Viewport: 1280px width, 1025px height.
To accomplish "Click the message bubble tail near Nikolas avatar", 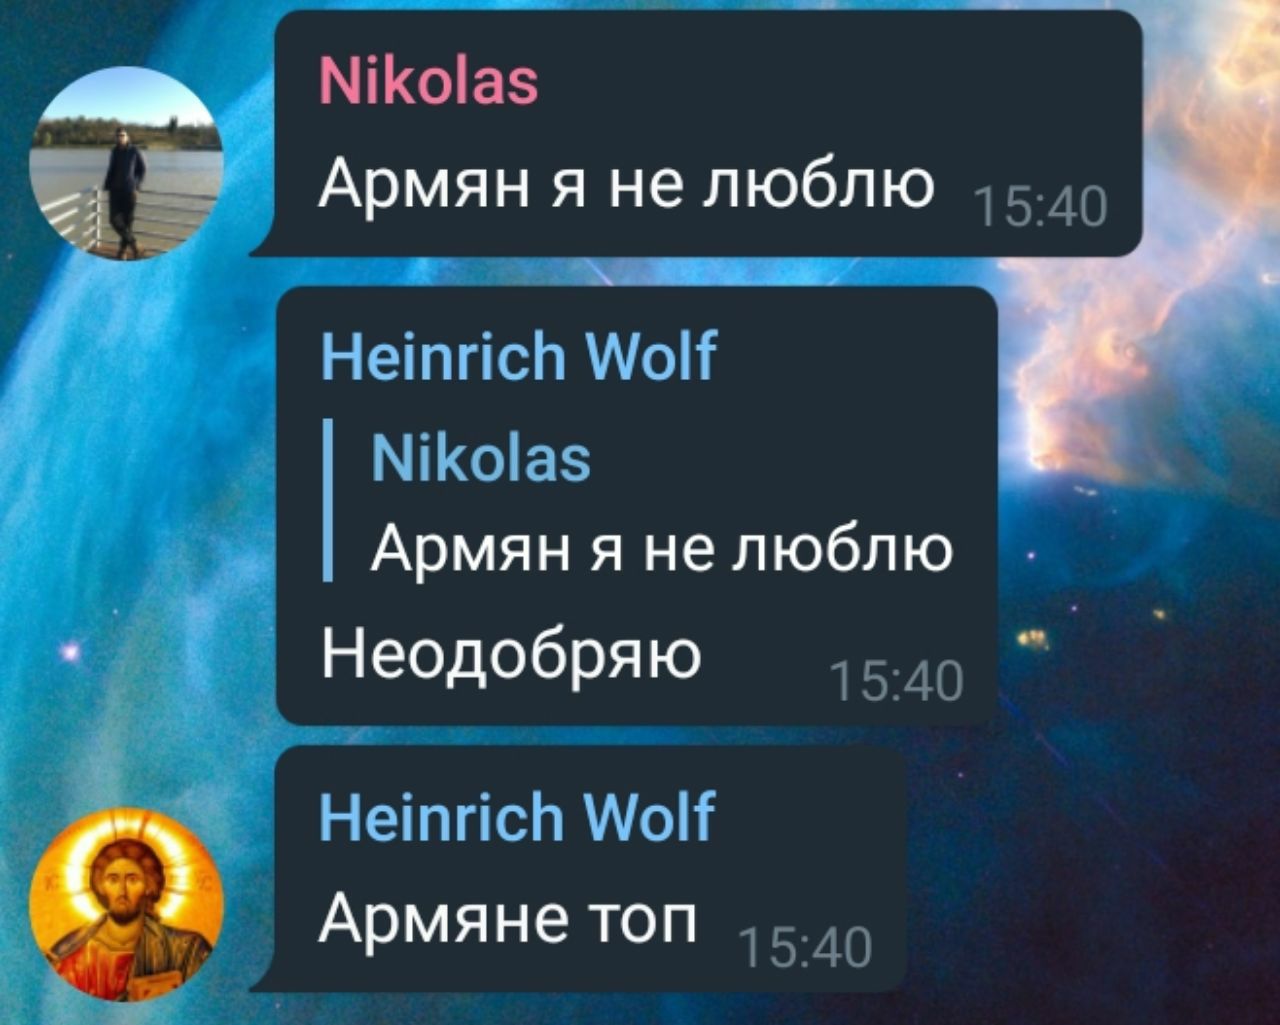I will [264, 246].
